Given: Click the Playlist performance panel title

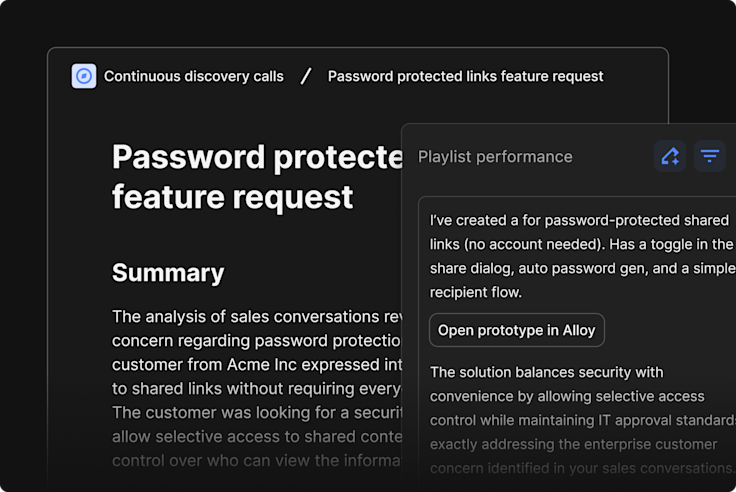Looking at the screenshot, I should click(x=495, y=157).
